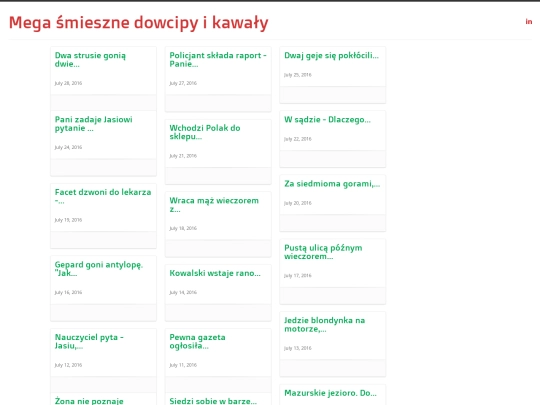Image resolution: width=540 pixels, height=405 pixels.
Task: Click the date 'July 18, 2016'
Action: 183,228
